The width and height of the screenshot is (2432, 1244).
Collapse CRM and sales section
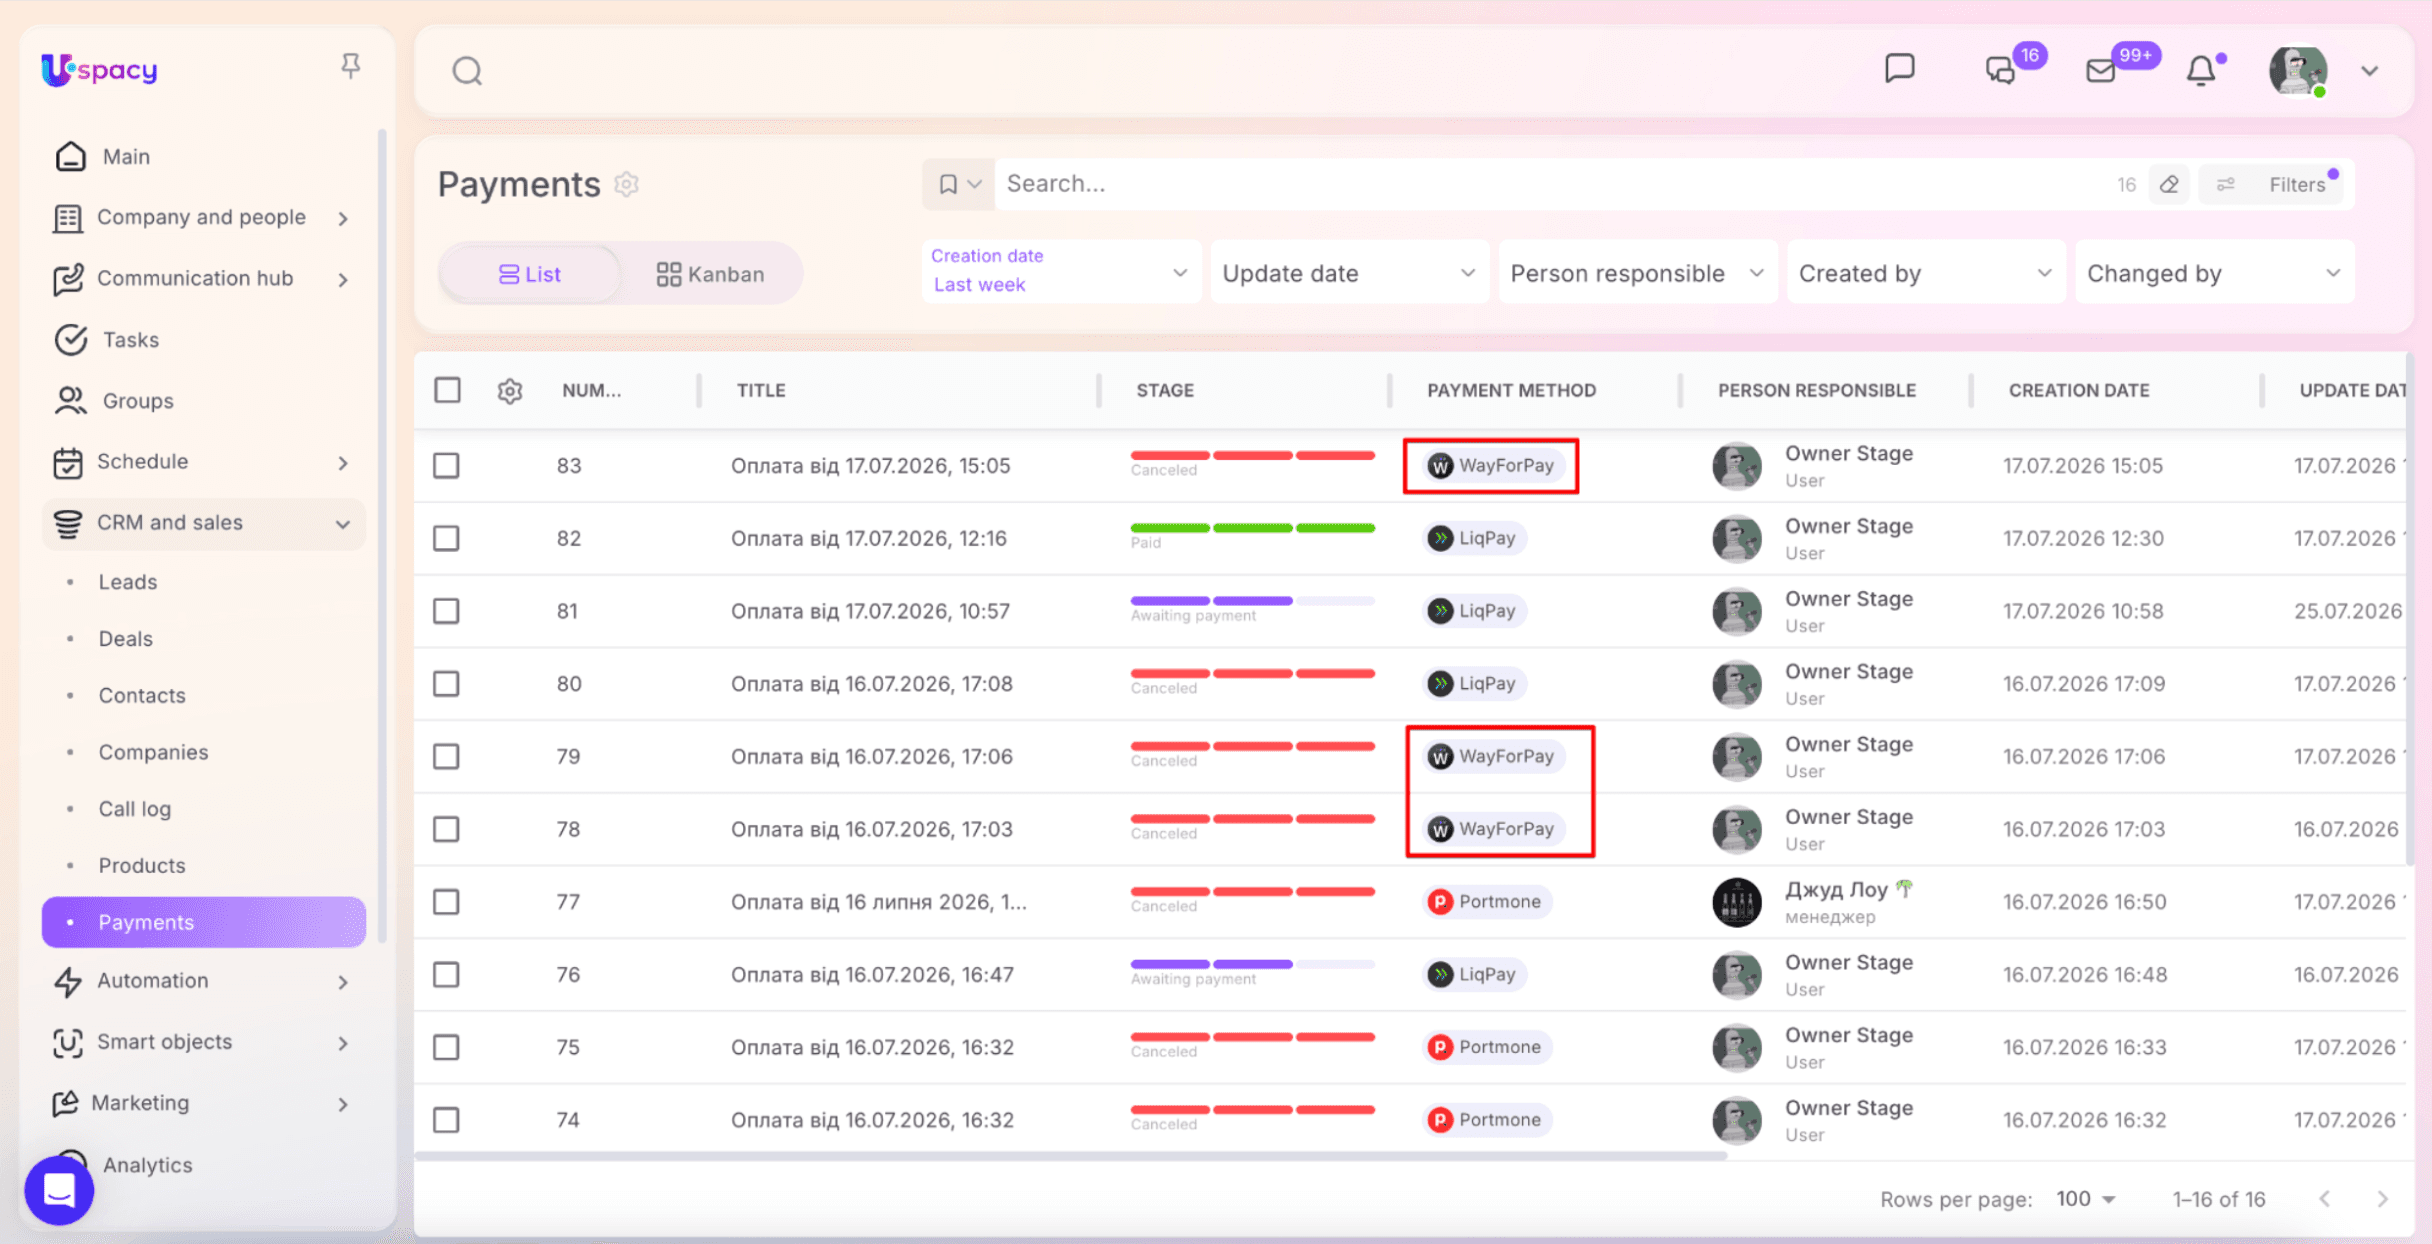pyautogui.click(x=203, y=523)
